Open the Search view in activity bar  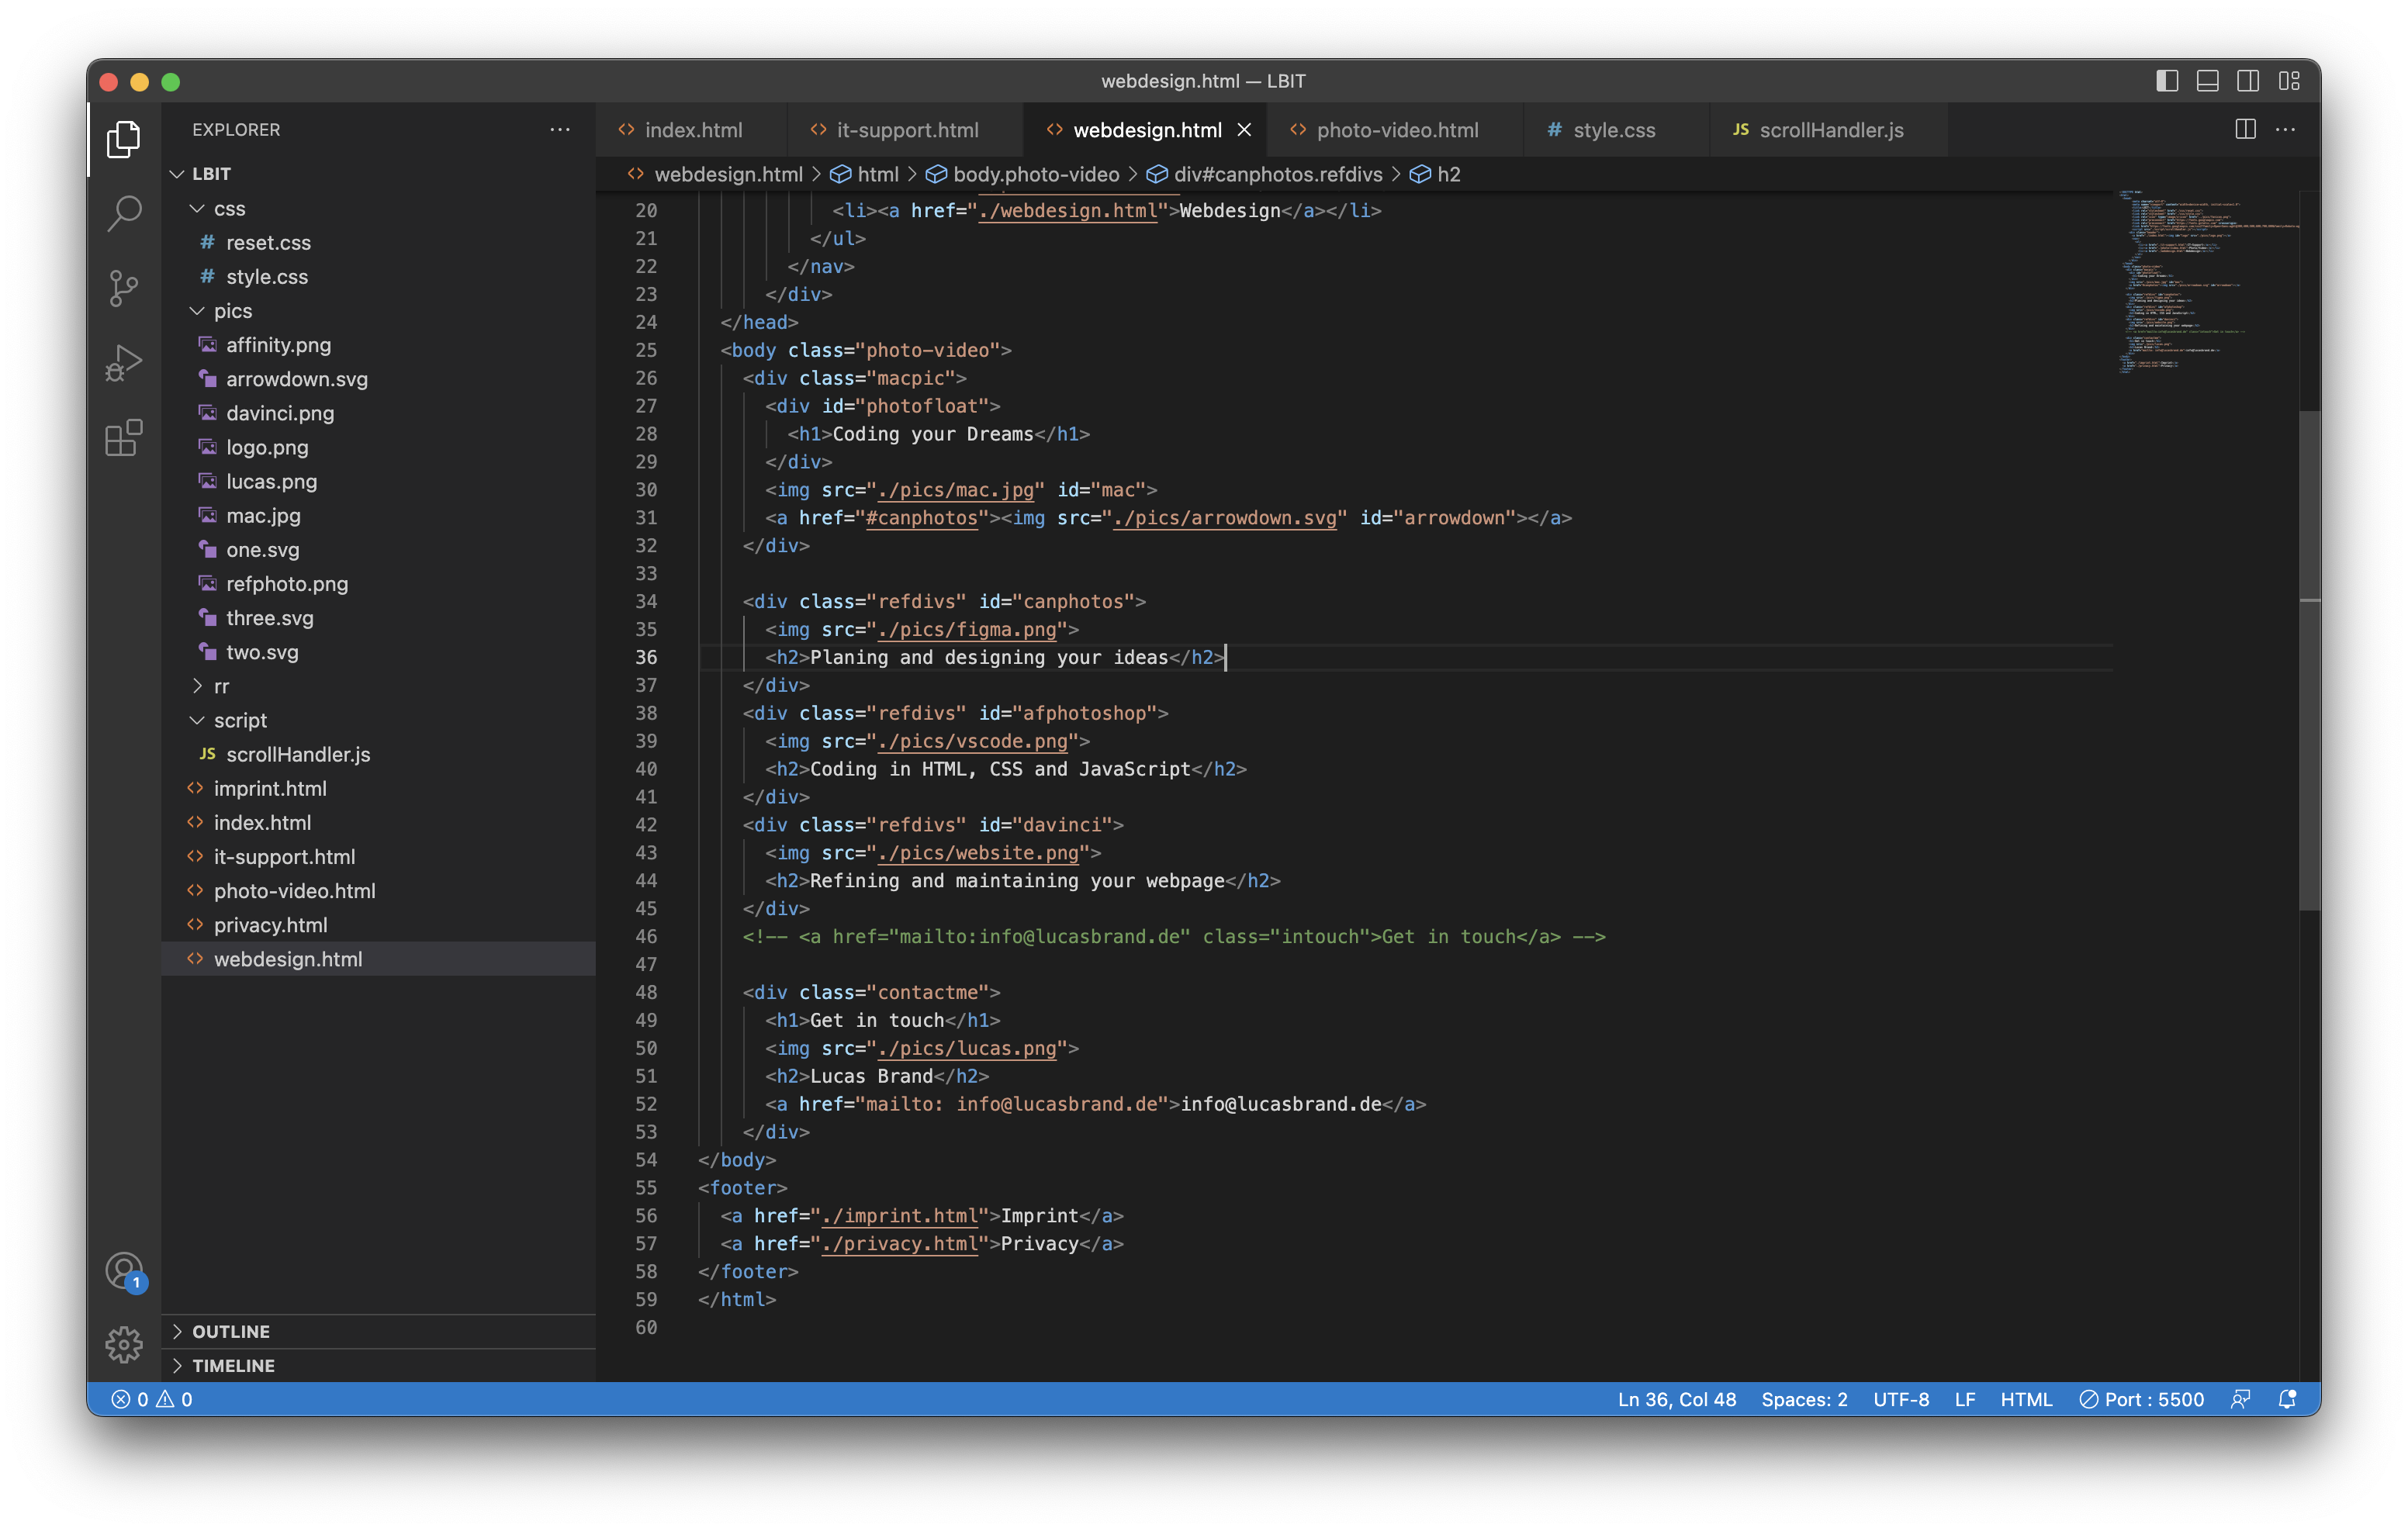pos(124,212)
